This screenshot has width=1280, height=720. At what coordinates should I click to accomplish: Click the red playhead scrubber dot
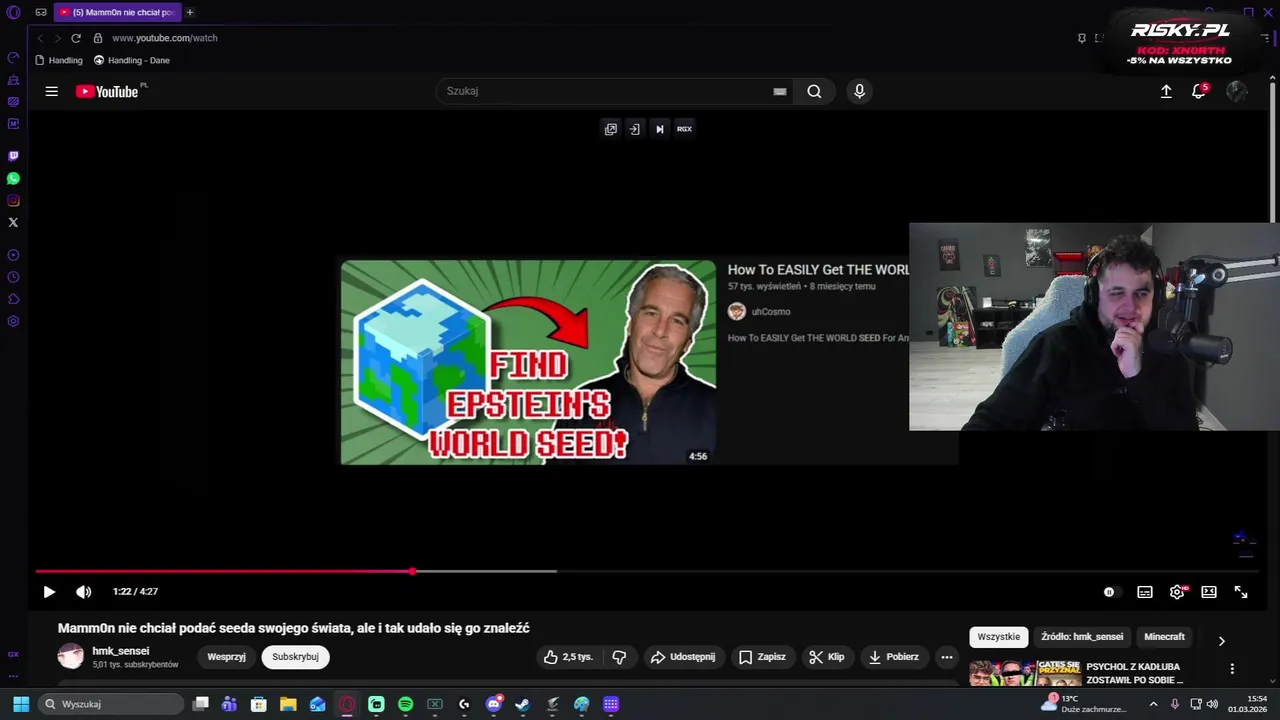(x=412, y=571)
